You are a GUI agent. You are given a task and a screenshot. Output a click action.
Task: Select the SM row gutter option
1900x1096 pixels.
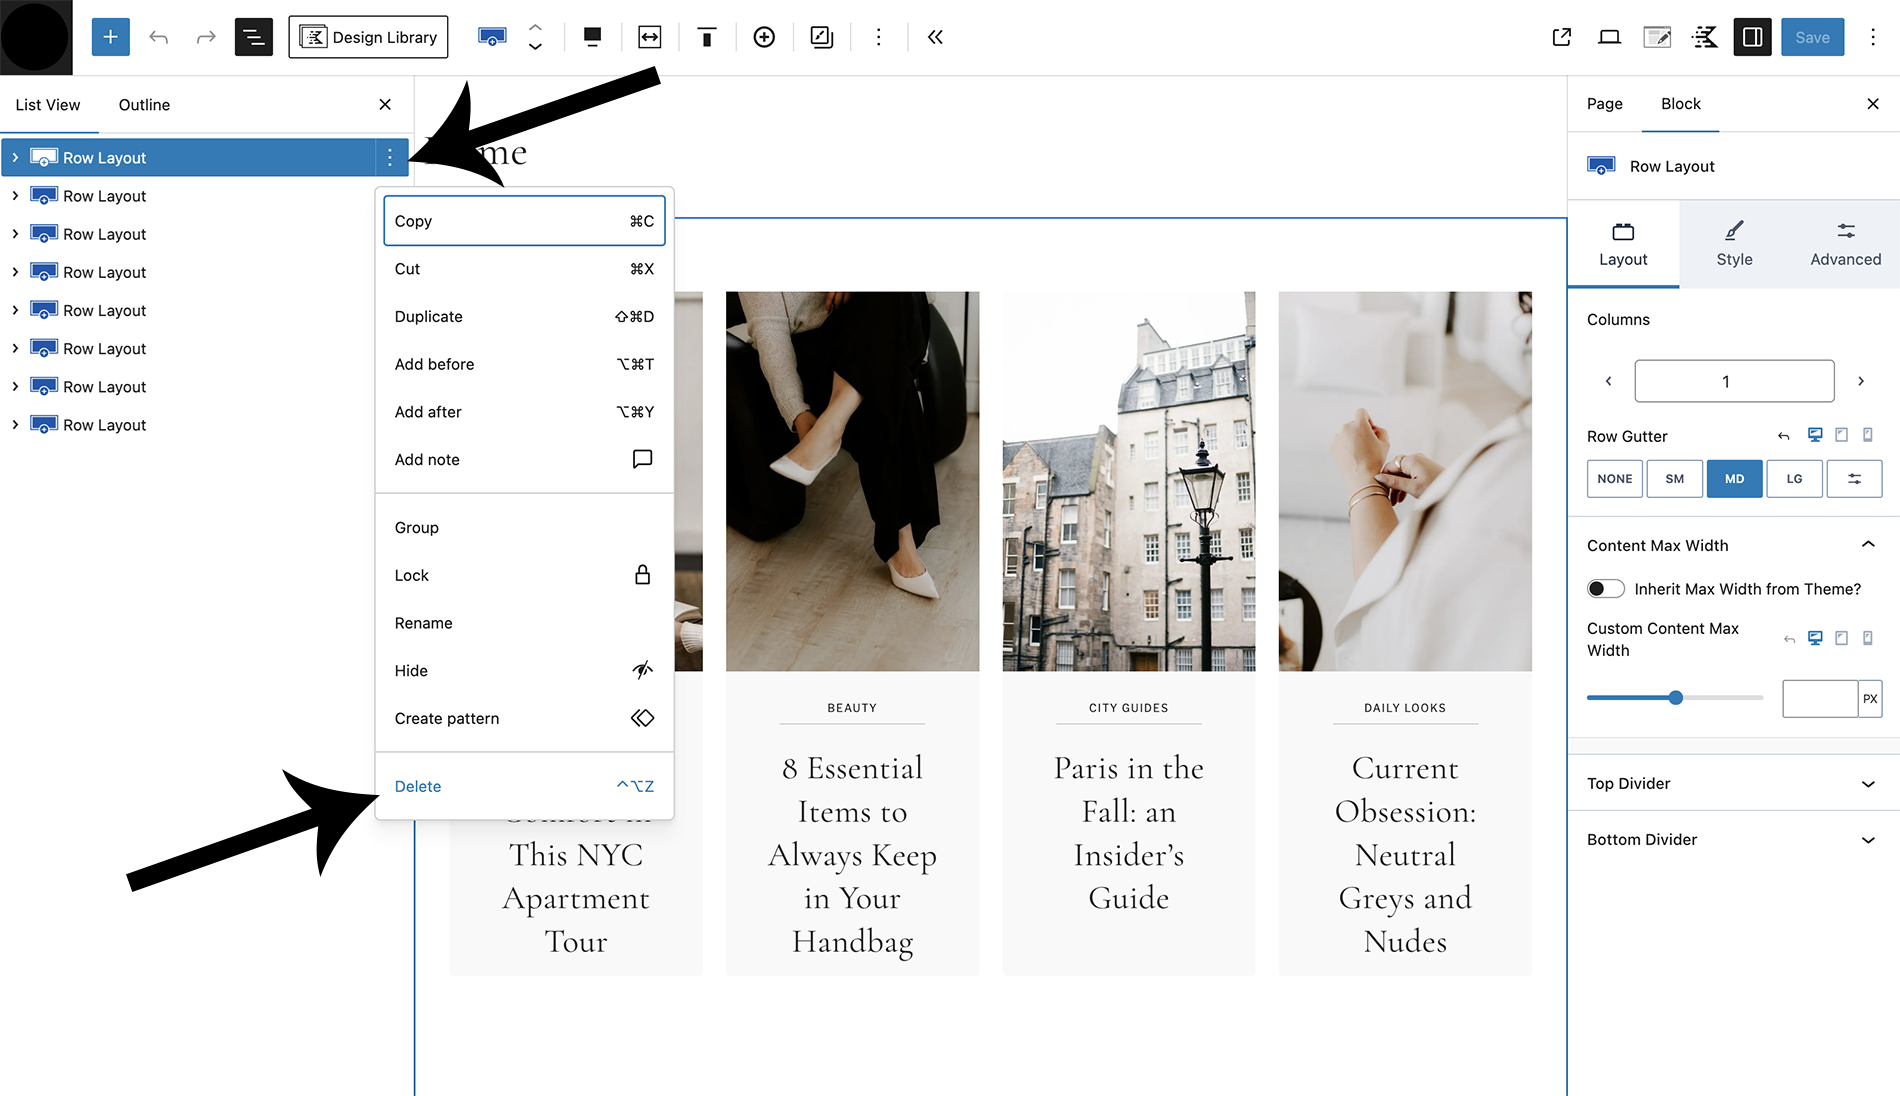coord(1674,479)
